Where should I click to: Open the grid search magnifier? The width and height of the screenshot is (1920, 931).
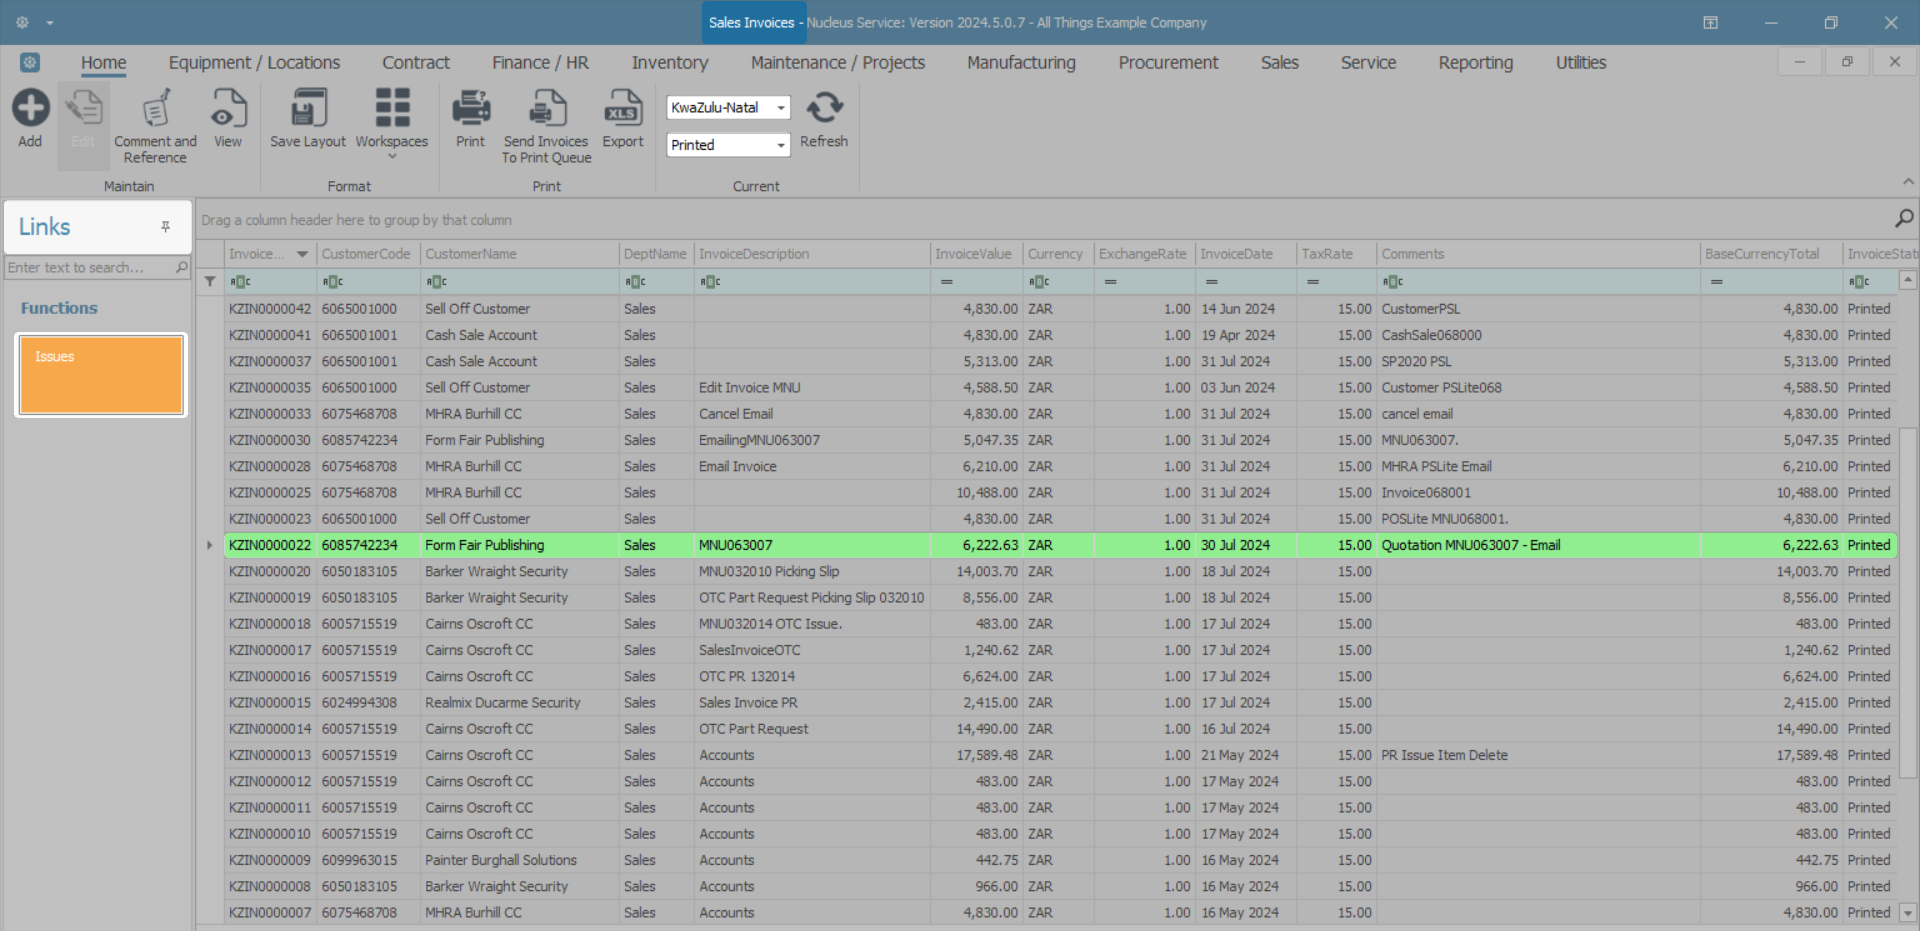[1903, 219]
